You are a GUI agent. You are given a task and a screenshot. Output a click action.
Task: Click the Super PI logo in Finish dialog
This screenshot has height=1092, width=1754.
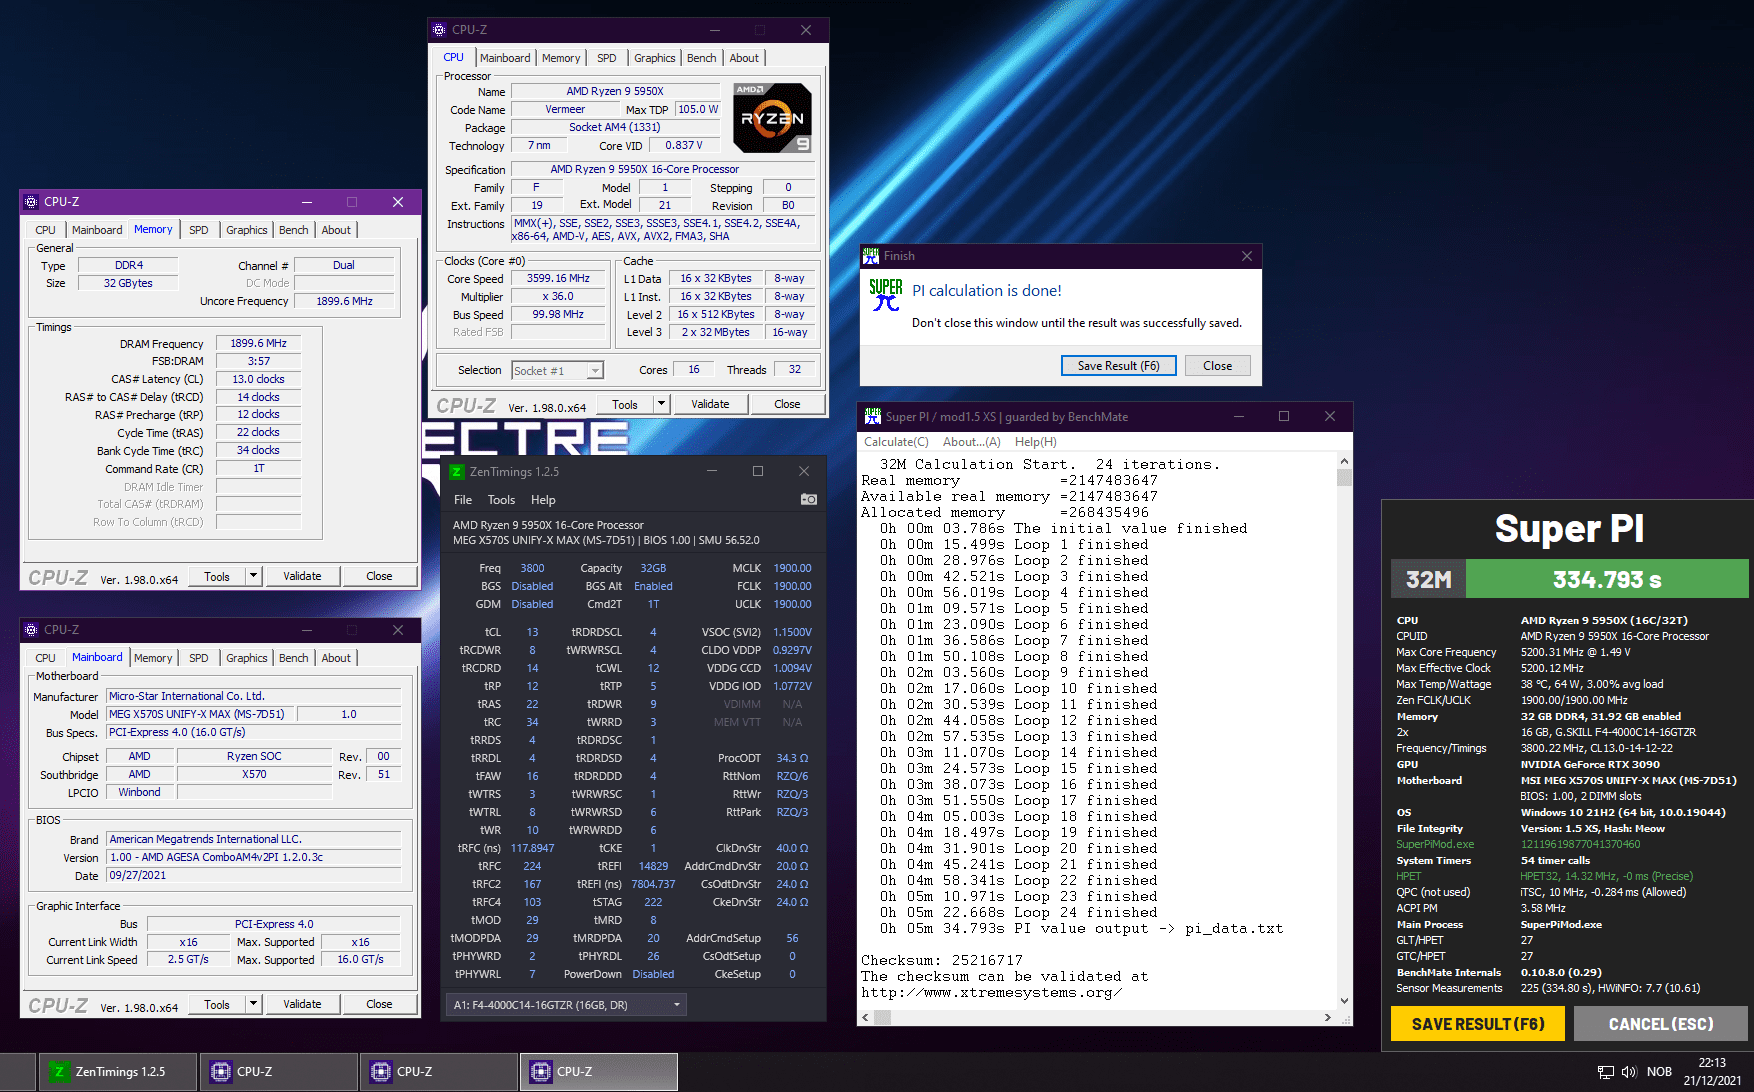click(886, 295)
